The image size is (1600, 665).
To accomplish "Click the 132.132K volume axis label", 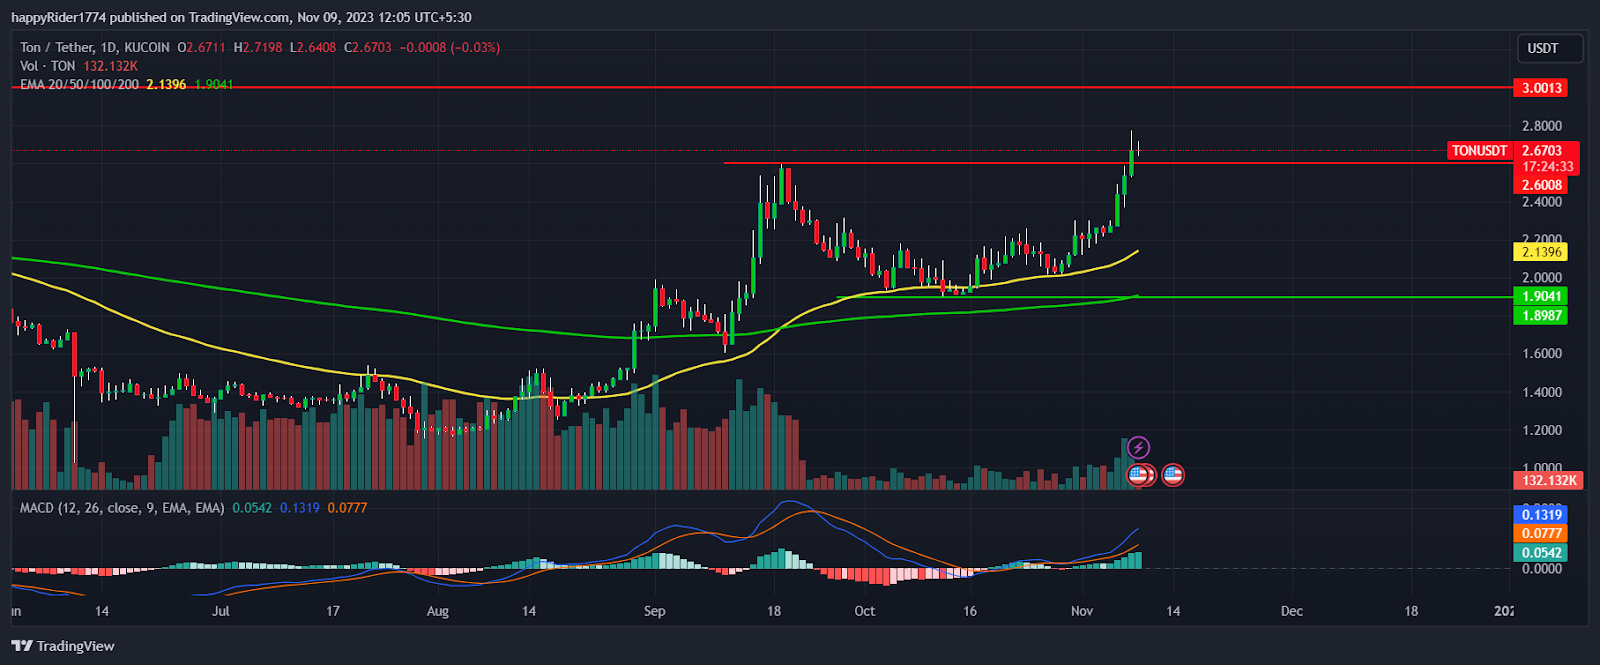I will (1548, 481).
